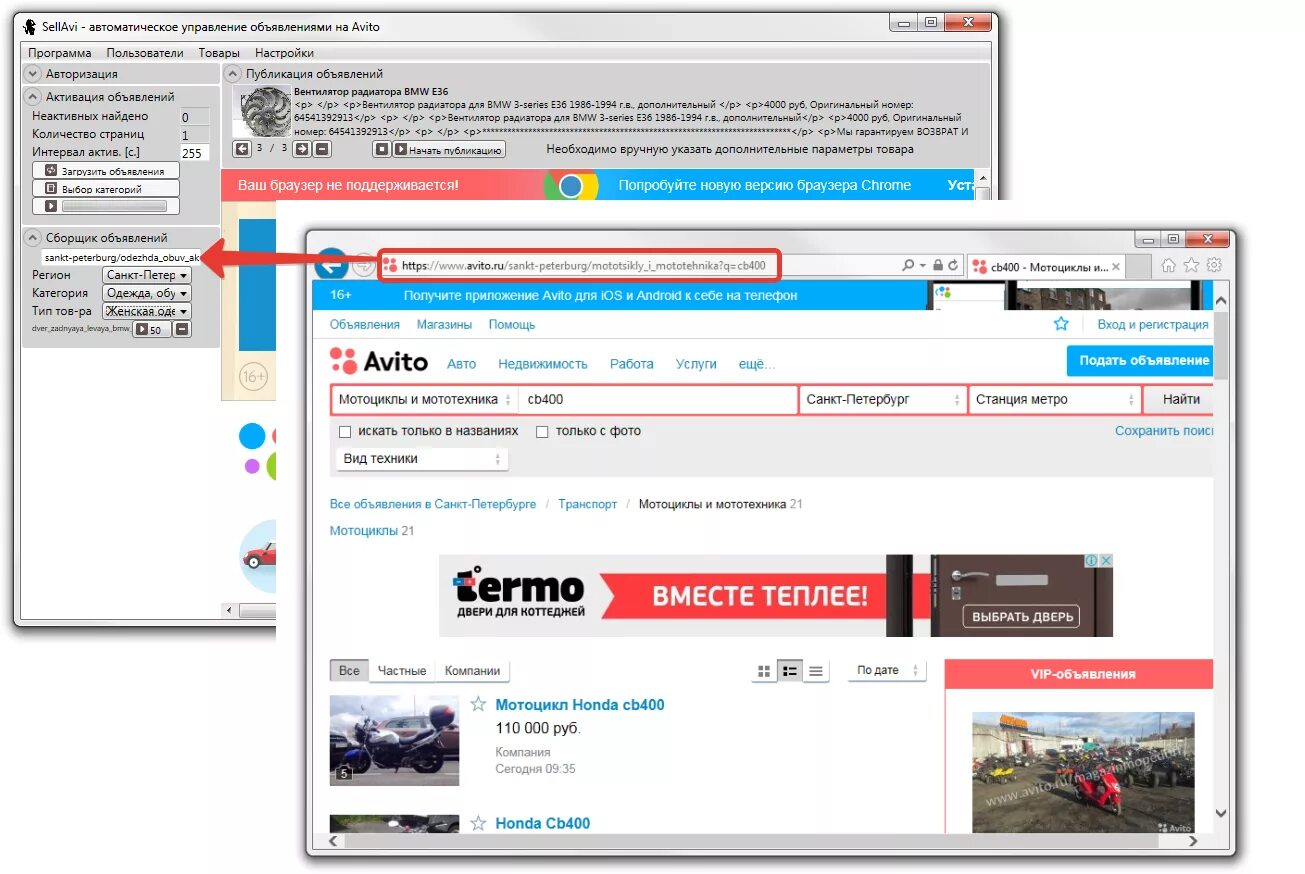Open the Пользователи menu
1305x874 pixels.
145,53
